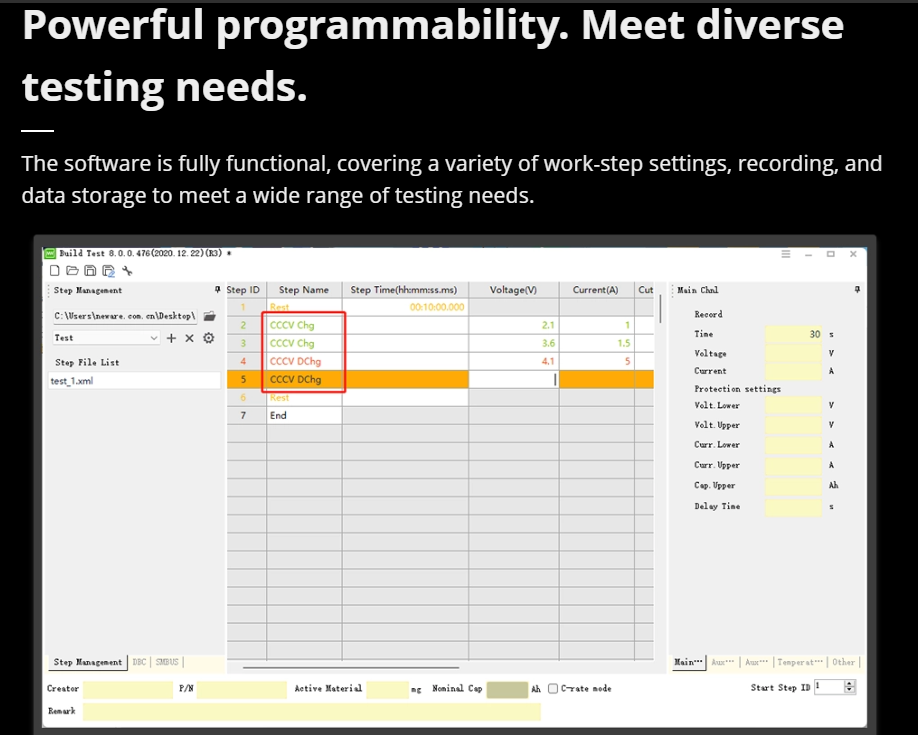Open step management gear settings
The width and height of the screenshot is (918, 735).
pyautogui.click(x=209, y=338)
